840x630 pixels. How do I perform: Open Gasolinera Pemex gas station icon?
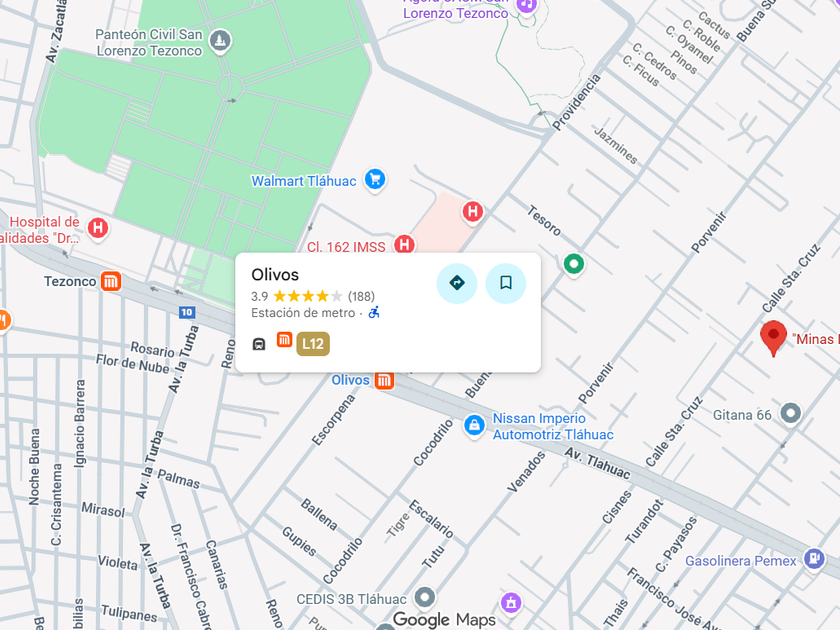814,559
